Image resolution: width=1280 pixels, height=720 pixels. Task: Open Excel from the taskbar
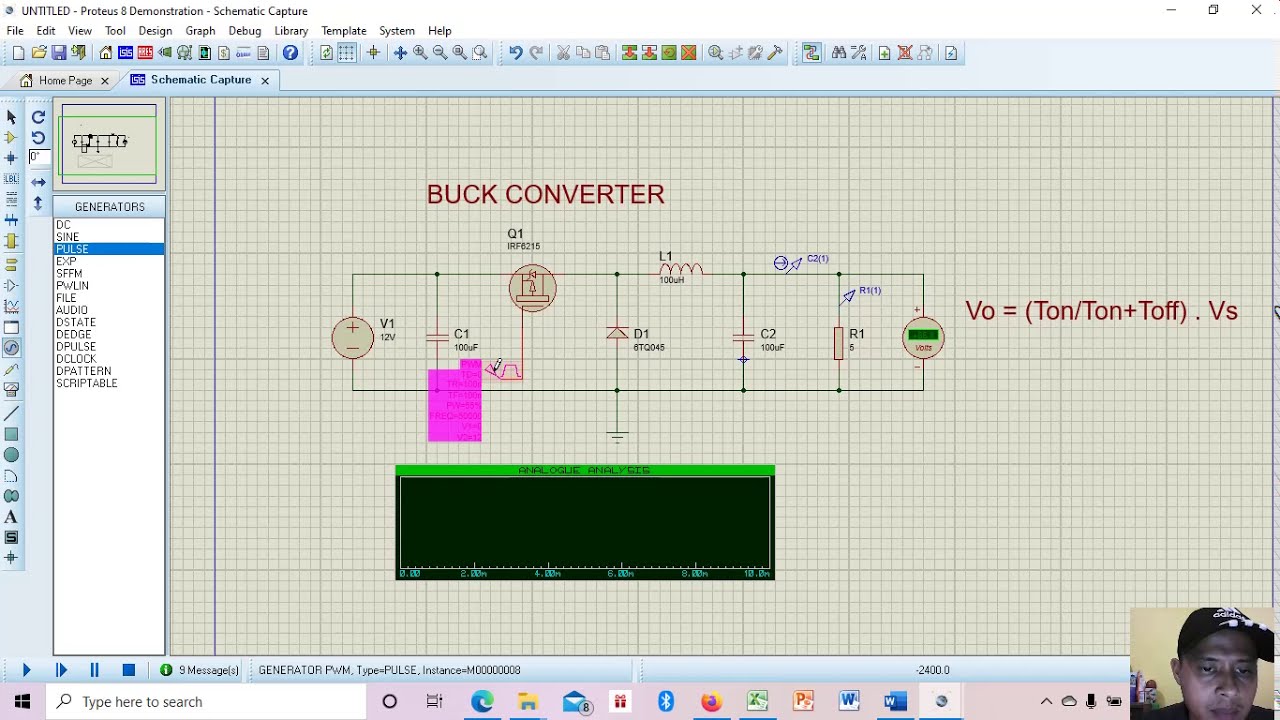click(x=757, y=702)
